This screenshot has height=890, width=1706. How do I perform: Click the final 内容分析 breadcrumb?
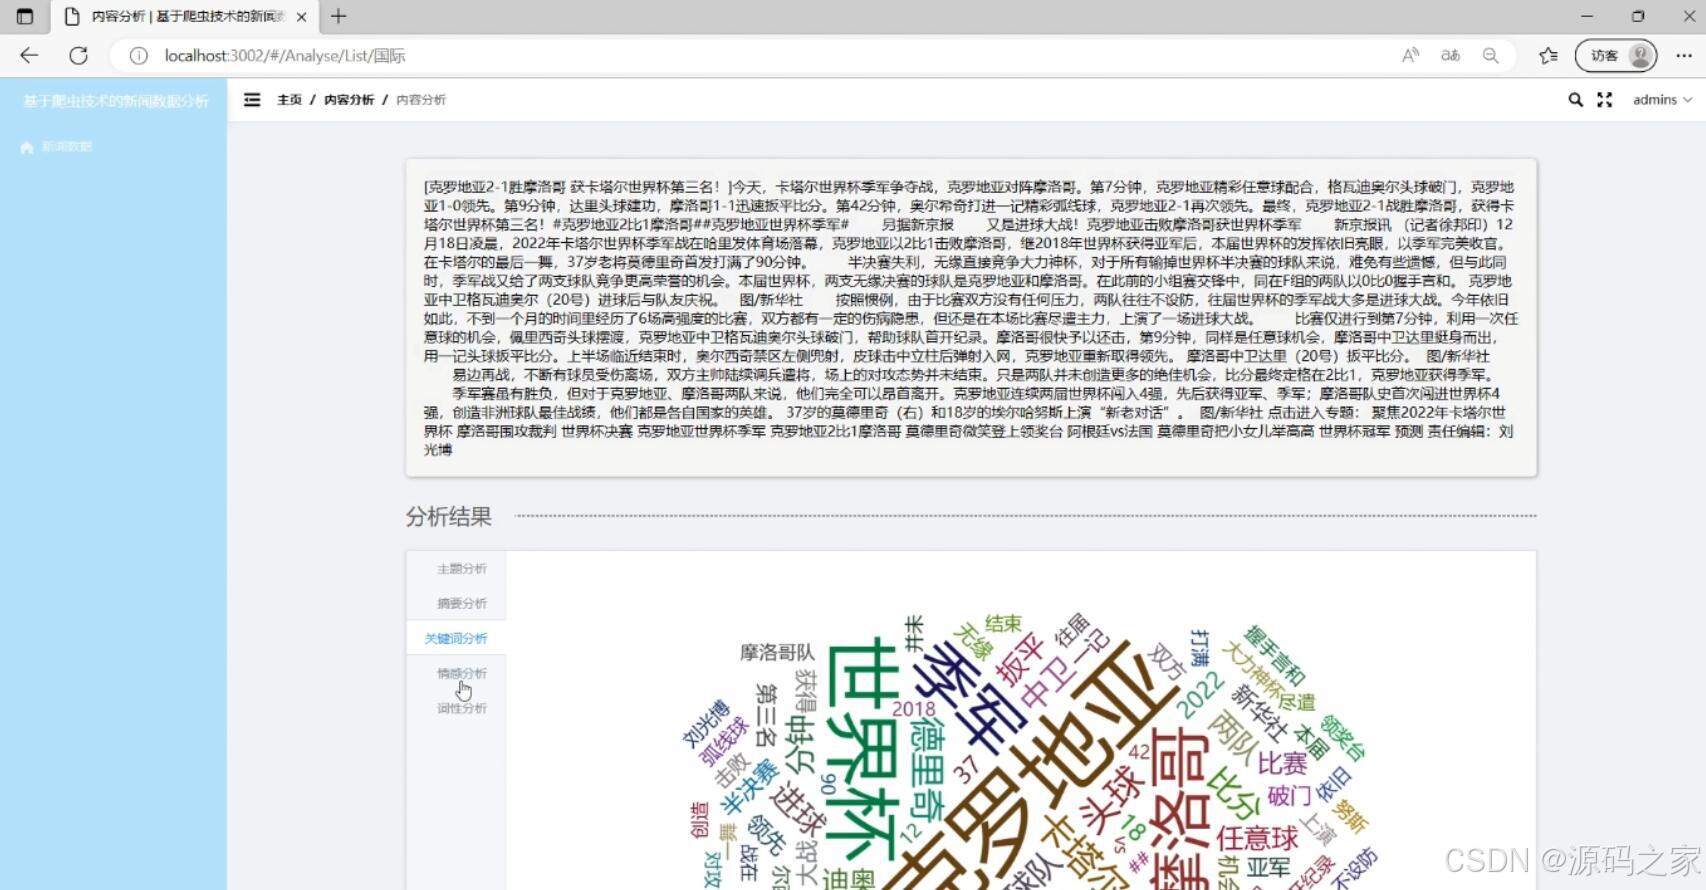tap(421, 100)
